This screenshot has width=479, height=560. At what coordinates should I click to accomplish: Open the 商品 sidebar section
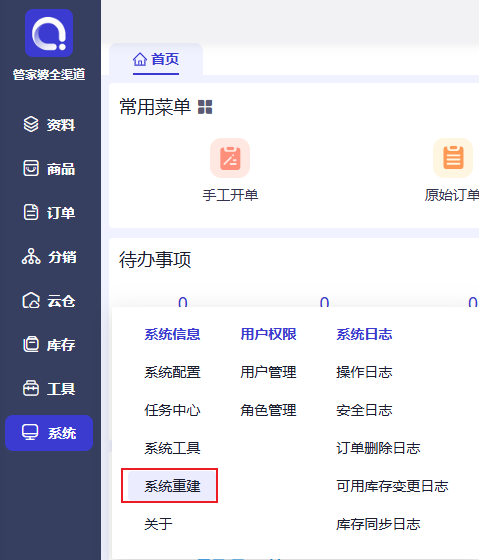pyautogui.click(x=49, y=169)
